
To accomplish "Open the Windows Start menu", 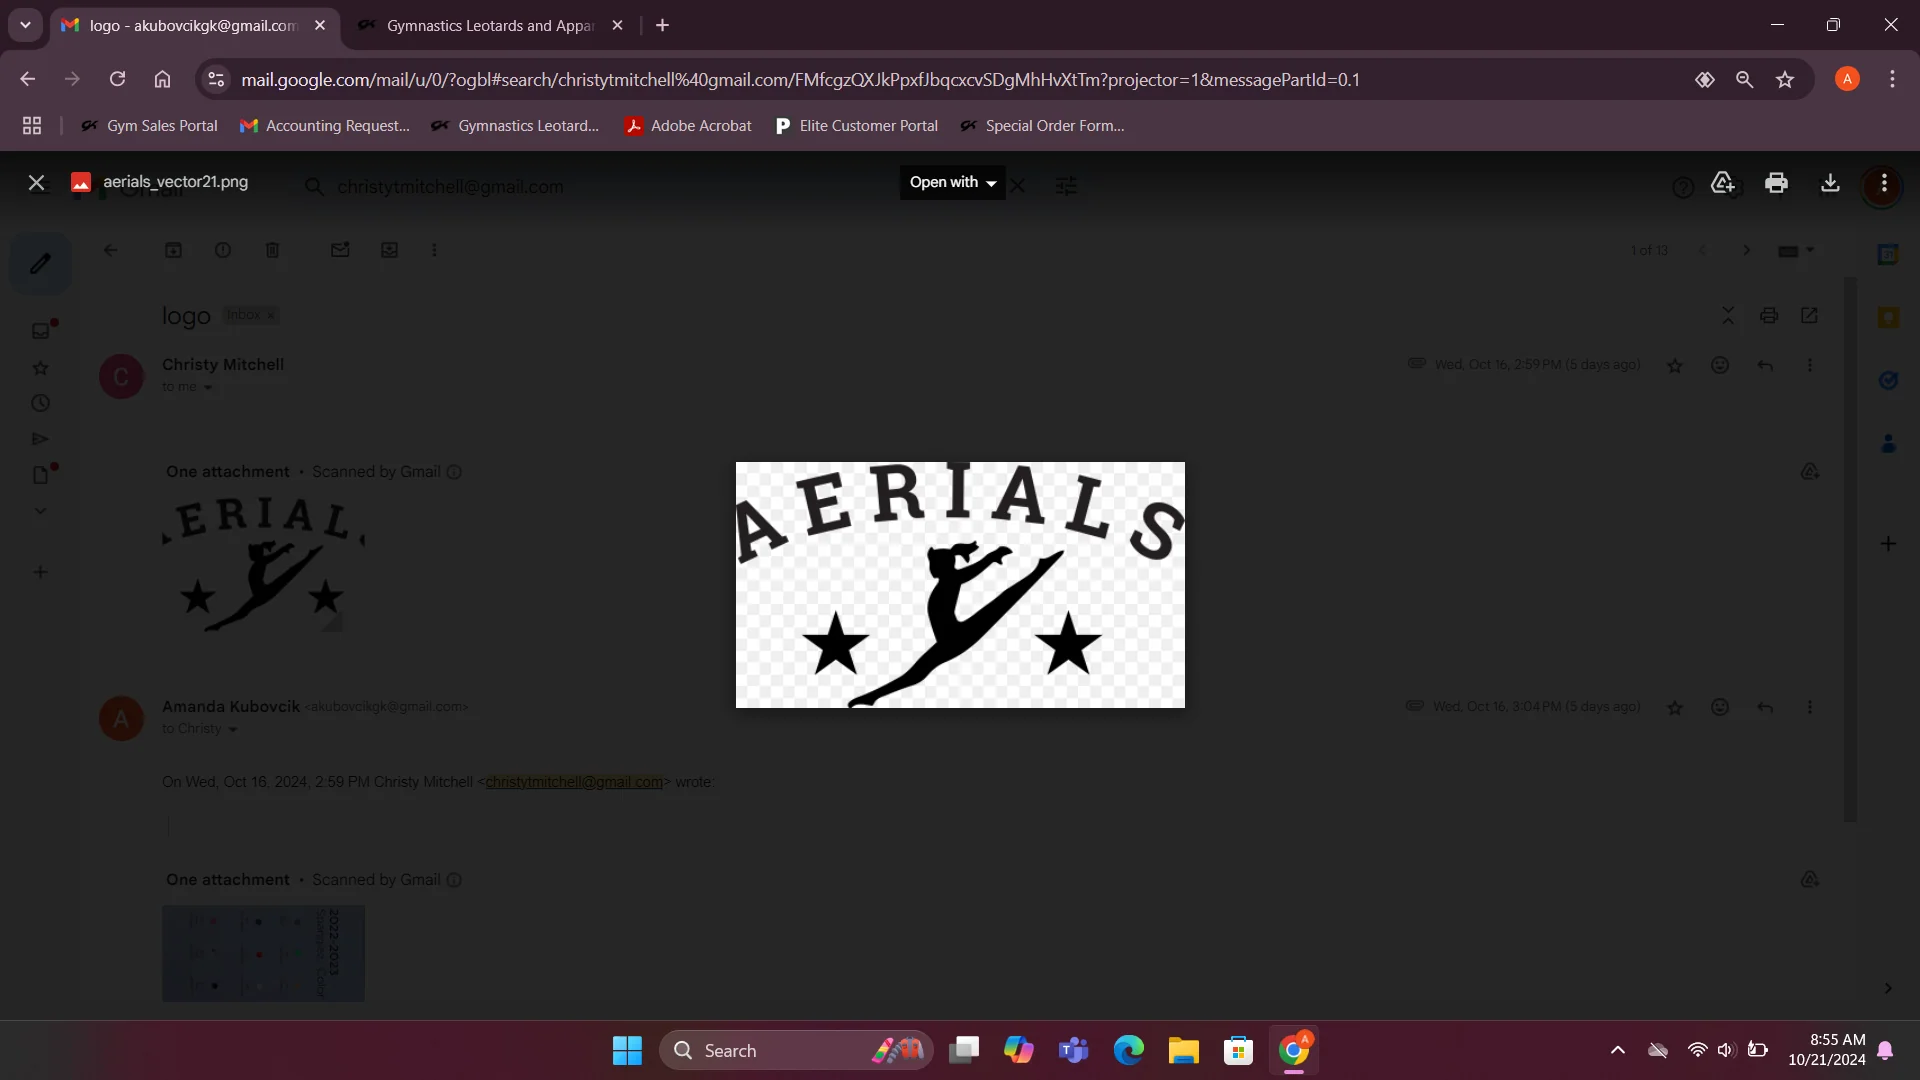I will (627, 1050).
